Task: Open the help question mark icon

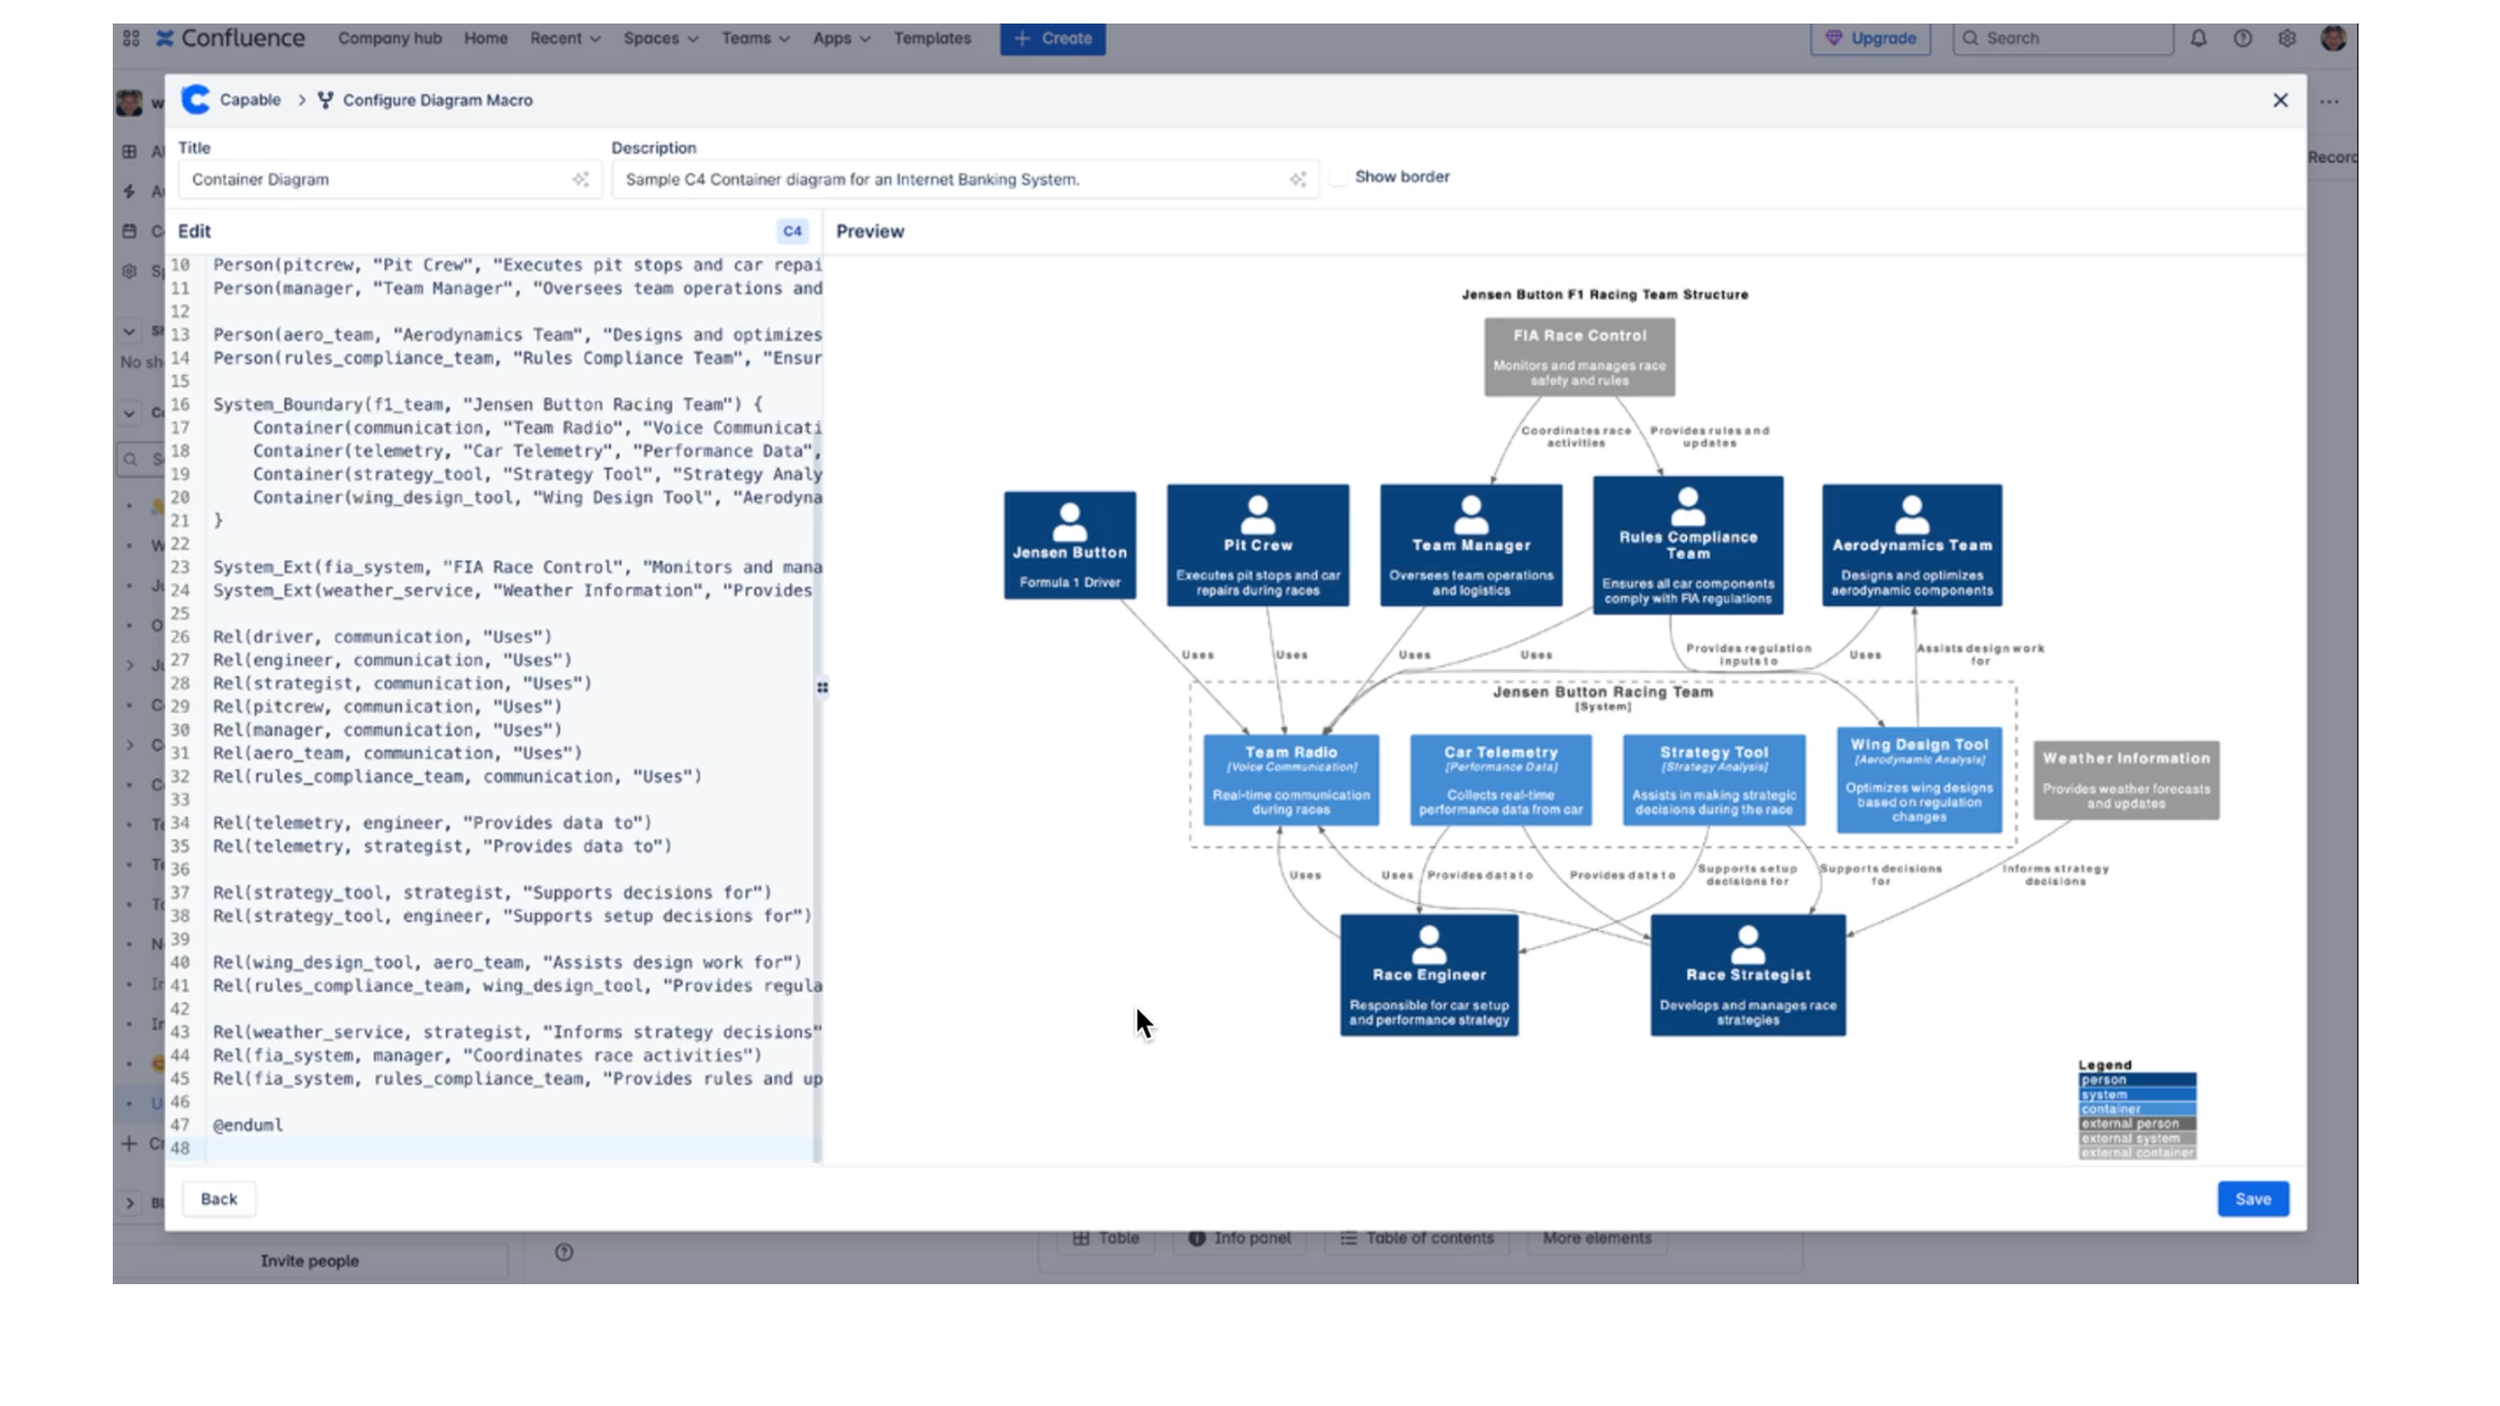Action: click(x=2243, y=38)
